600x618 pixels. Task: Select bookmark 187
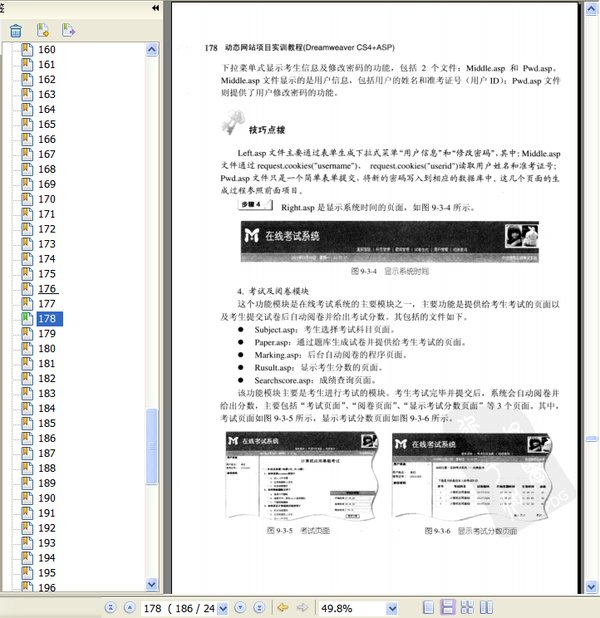click(x=47, y=453)
